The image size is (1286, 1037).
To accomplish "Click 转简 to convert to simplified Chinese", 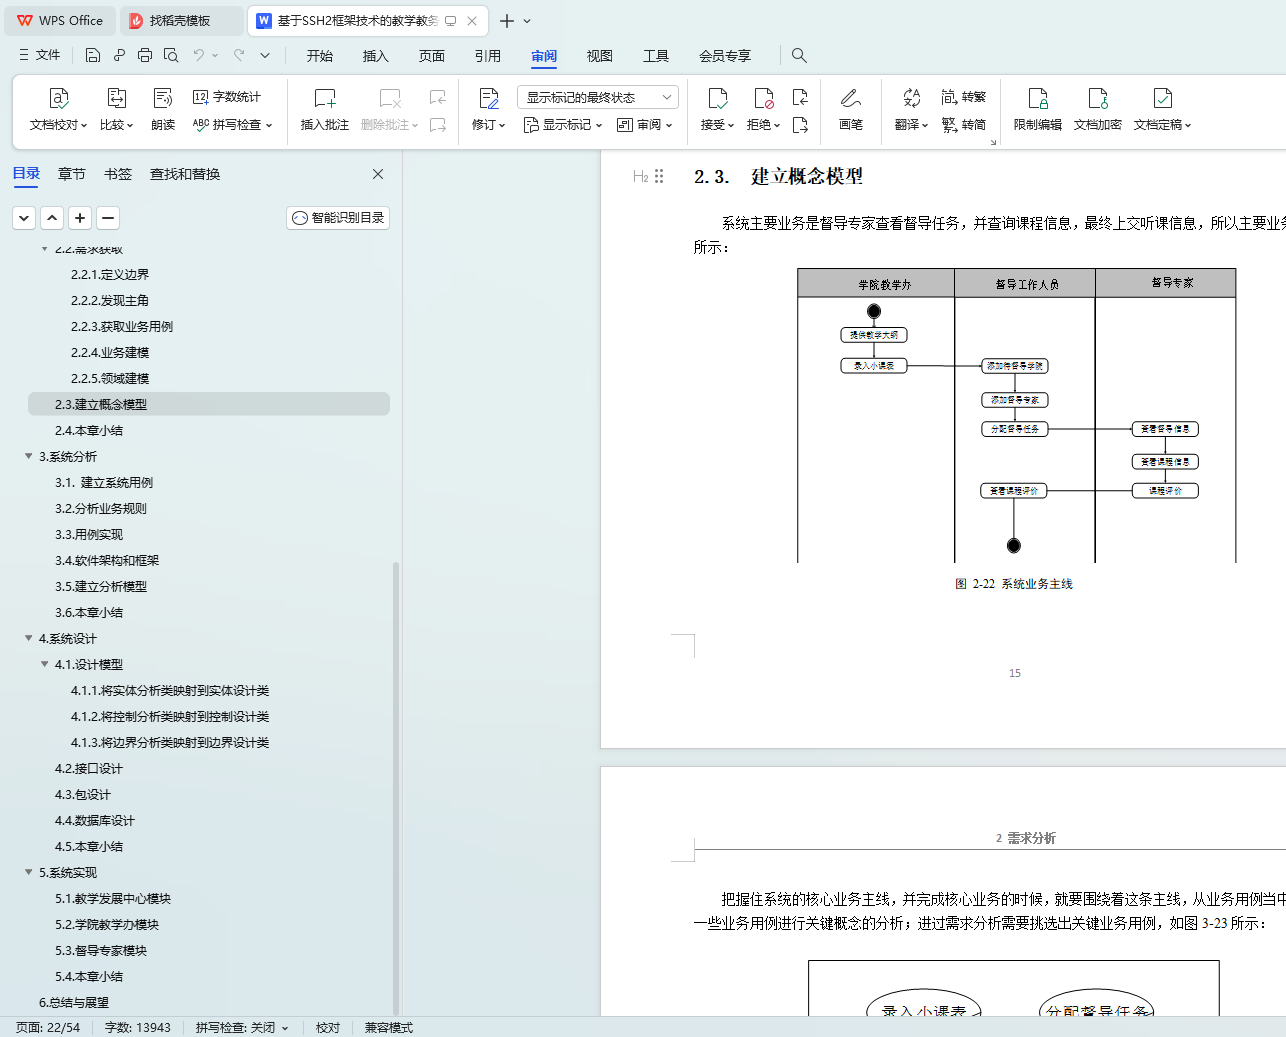I will 964,125.
